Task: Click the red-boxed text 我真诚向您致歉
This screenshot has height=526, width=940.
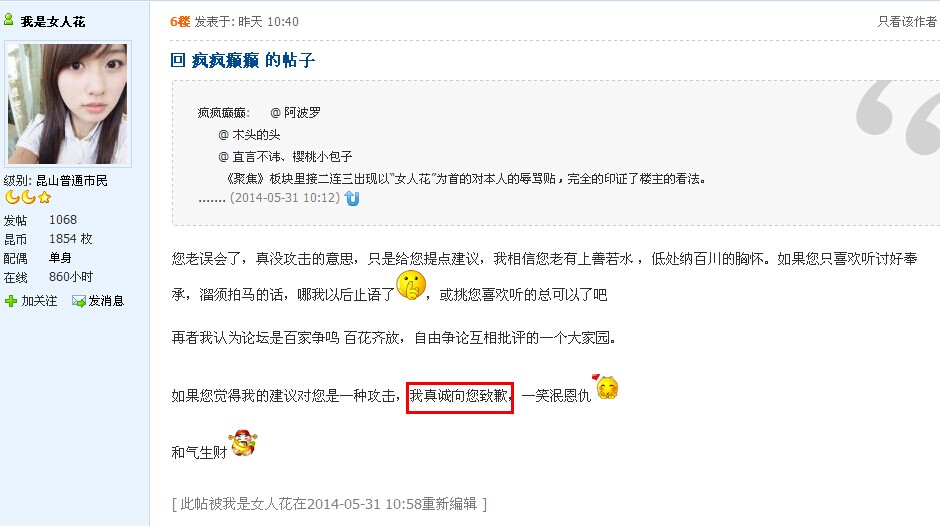Action: pyautogui.click(x=460, y=397)
